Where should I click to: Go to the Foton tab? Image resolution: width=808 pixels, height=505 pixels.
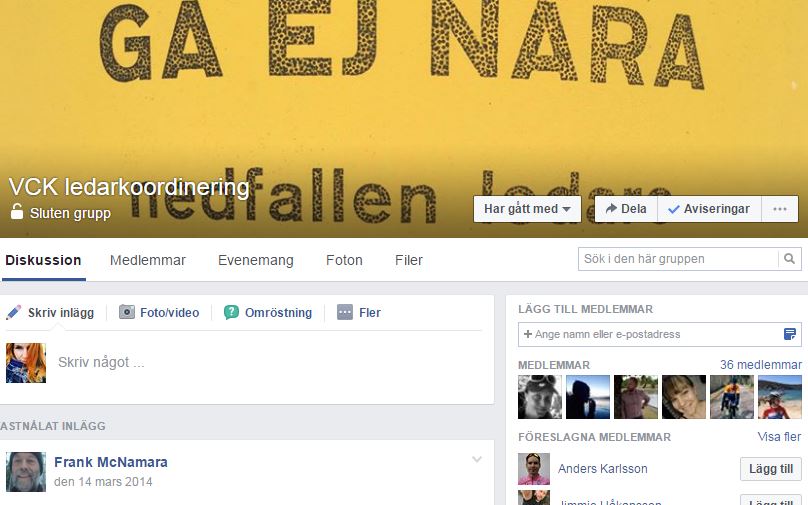(x=344, y=260)
